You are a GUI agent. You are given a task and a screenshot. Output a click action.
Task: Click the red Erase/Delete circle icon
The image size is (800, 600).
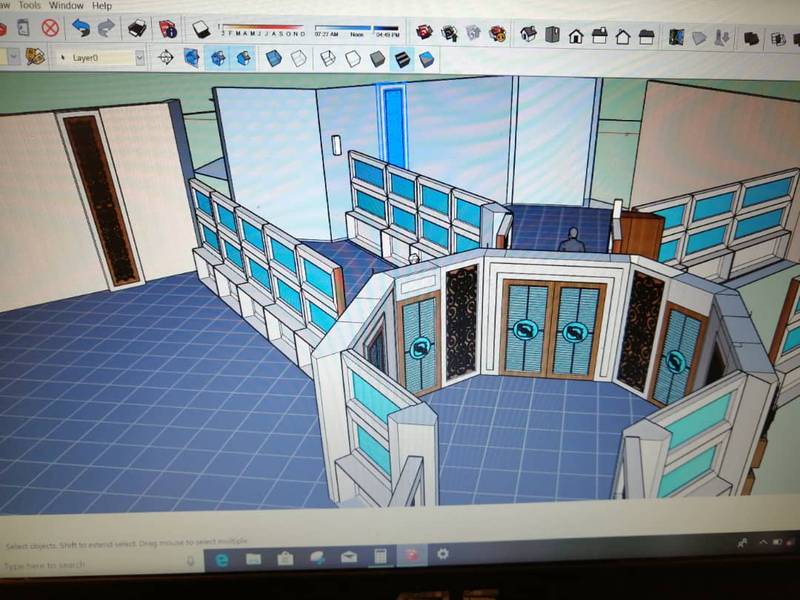tap(49, 28)
